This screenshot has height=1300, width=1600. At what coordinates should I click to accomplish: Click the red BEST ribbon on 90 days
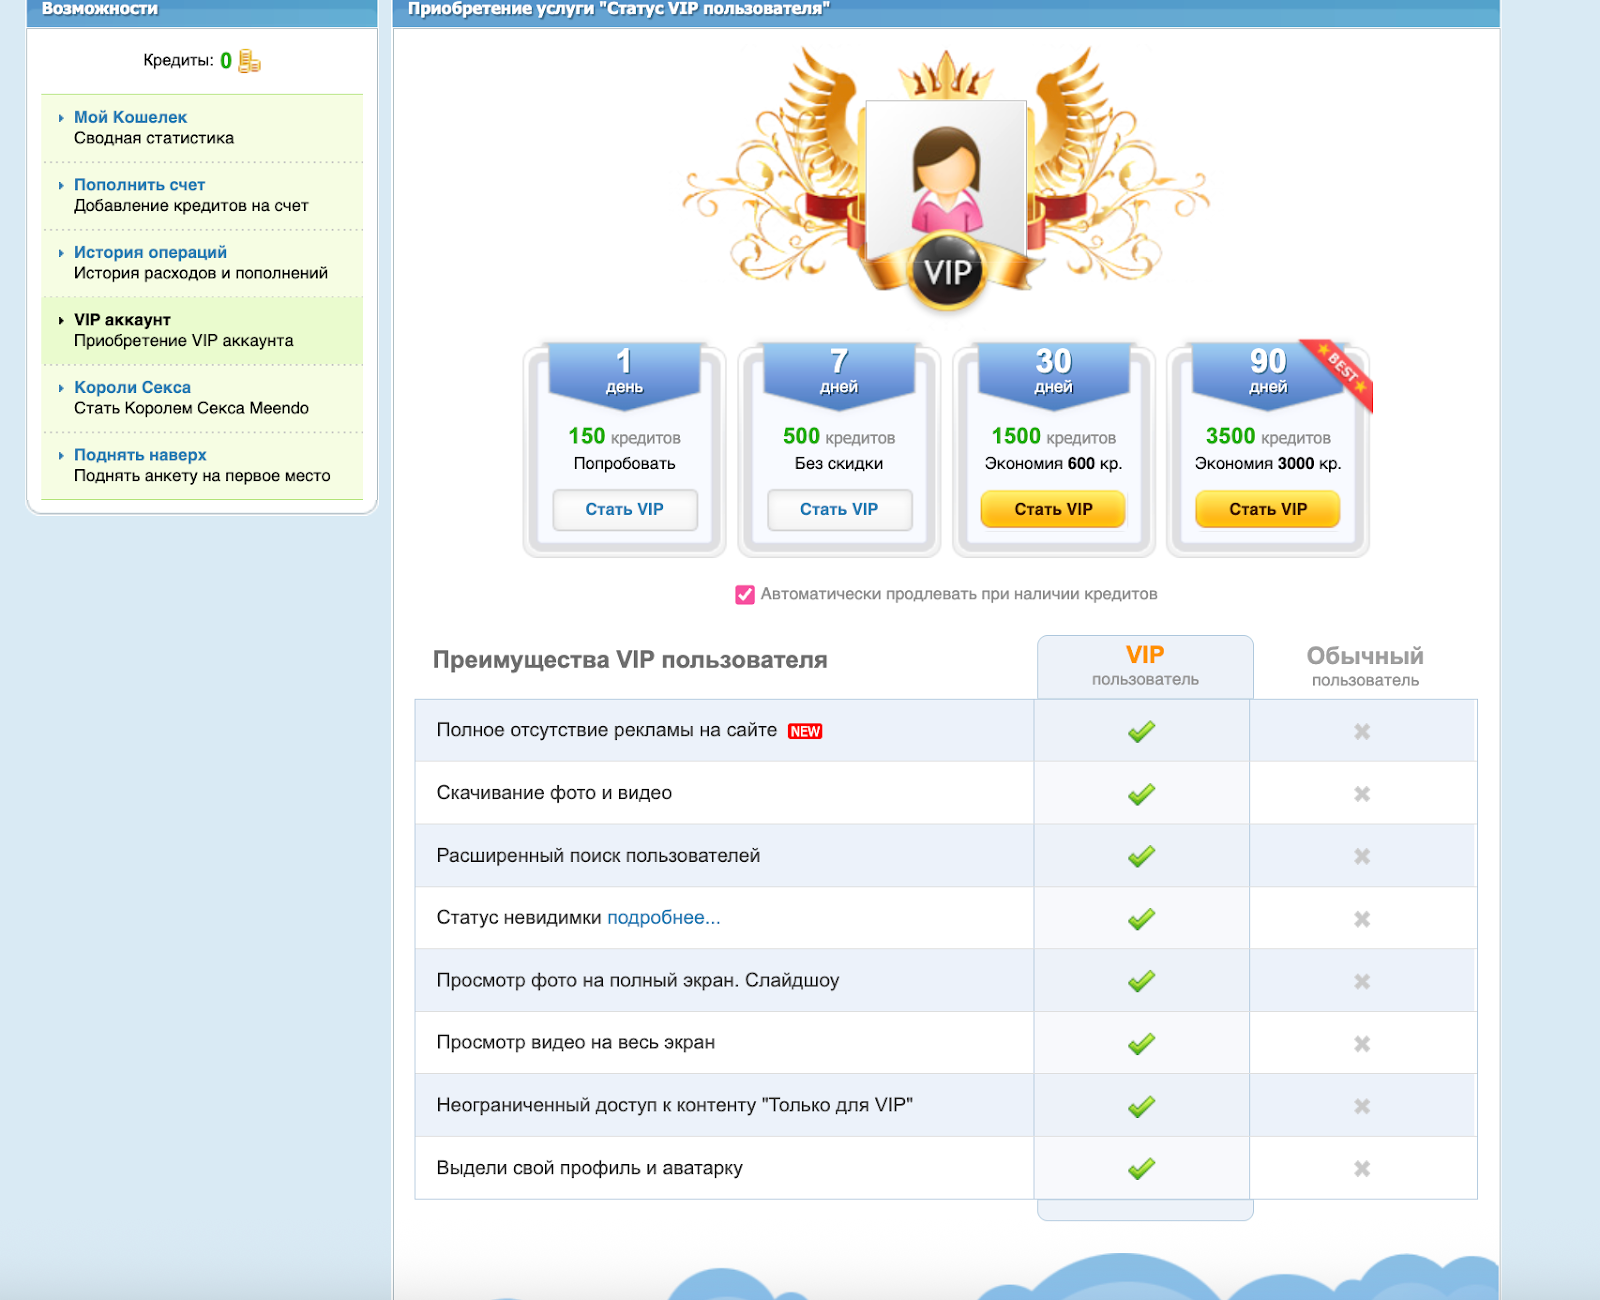[x=1345, y=373]
